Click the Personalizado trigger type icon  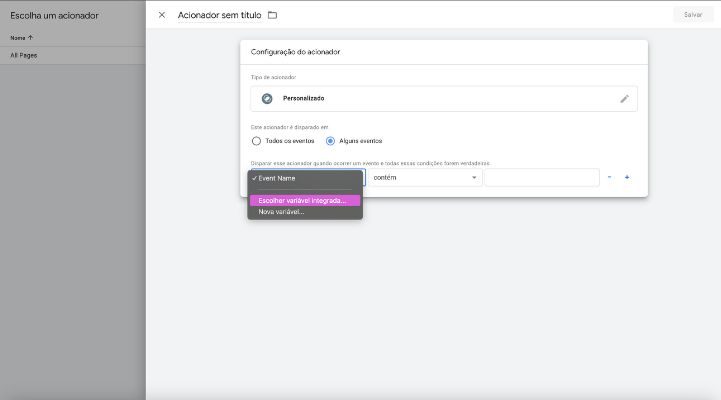click(x=267, y=98)
